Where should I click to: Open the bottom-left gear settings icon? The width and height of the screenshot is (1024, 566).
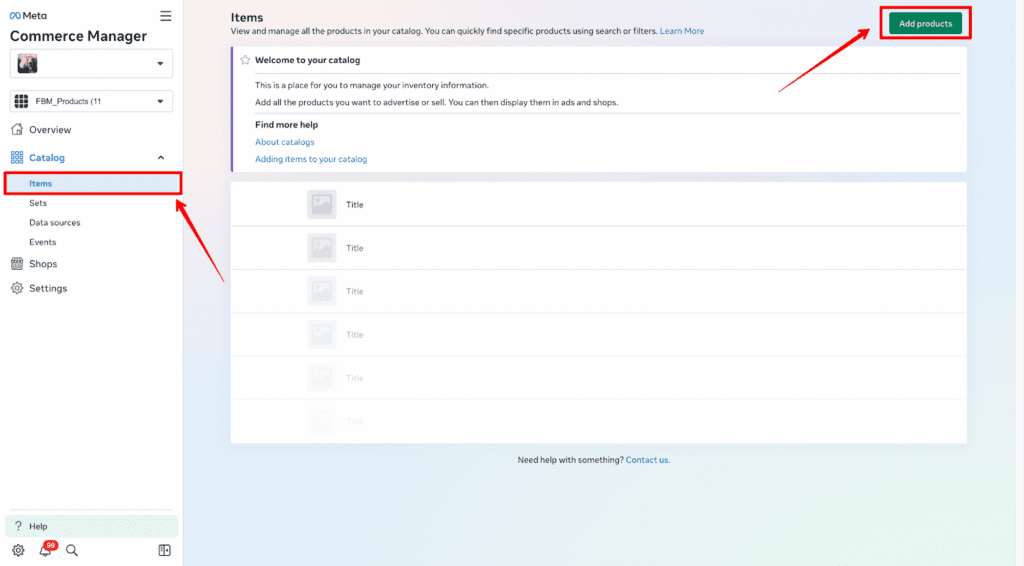tap(18, 550)
